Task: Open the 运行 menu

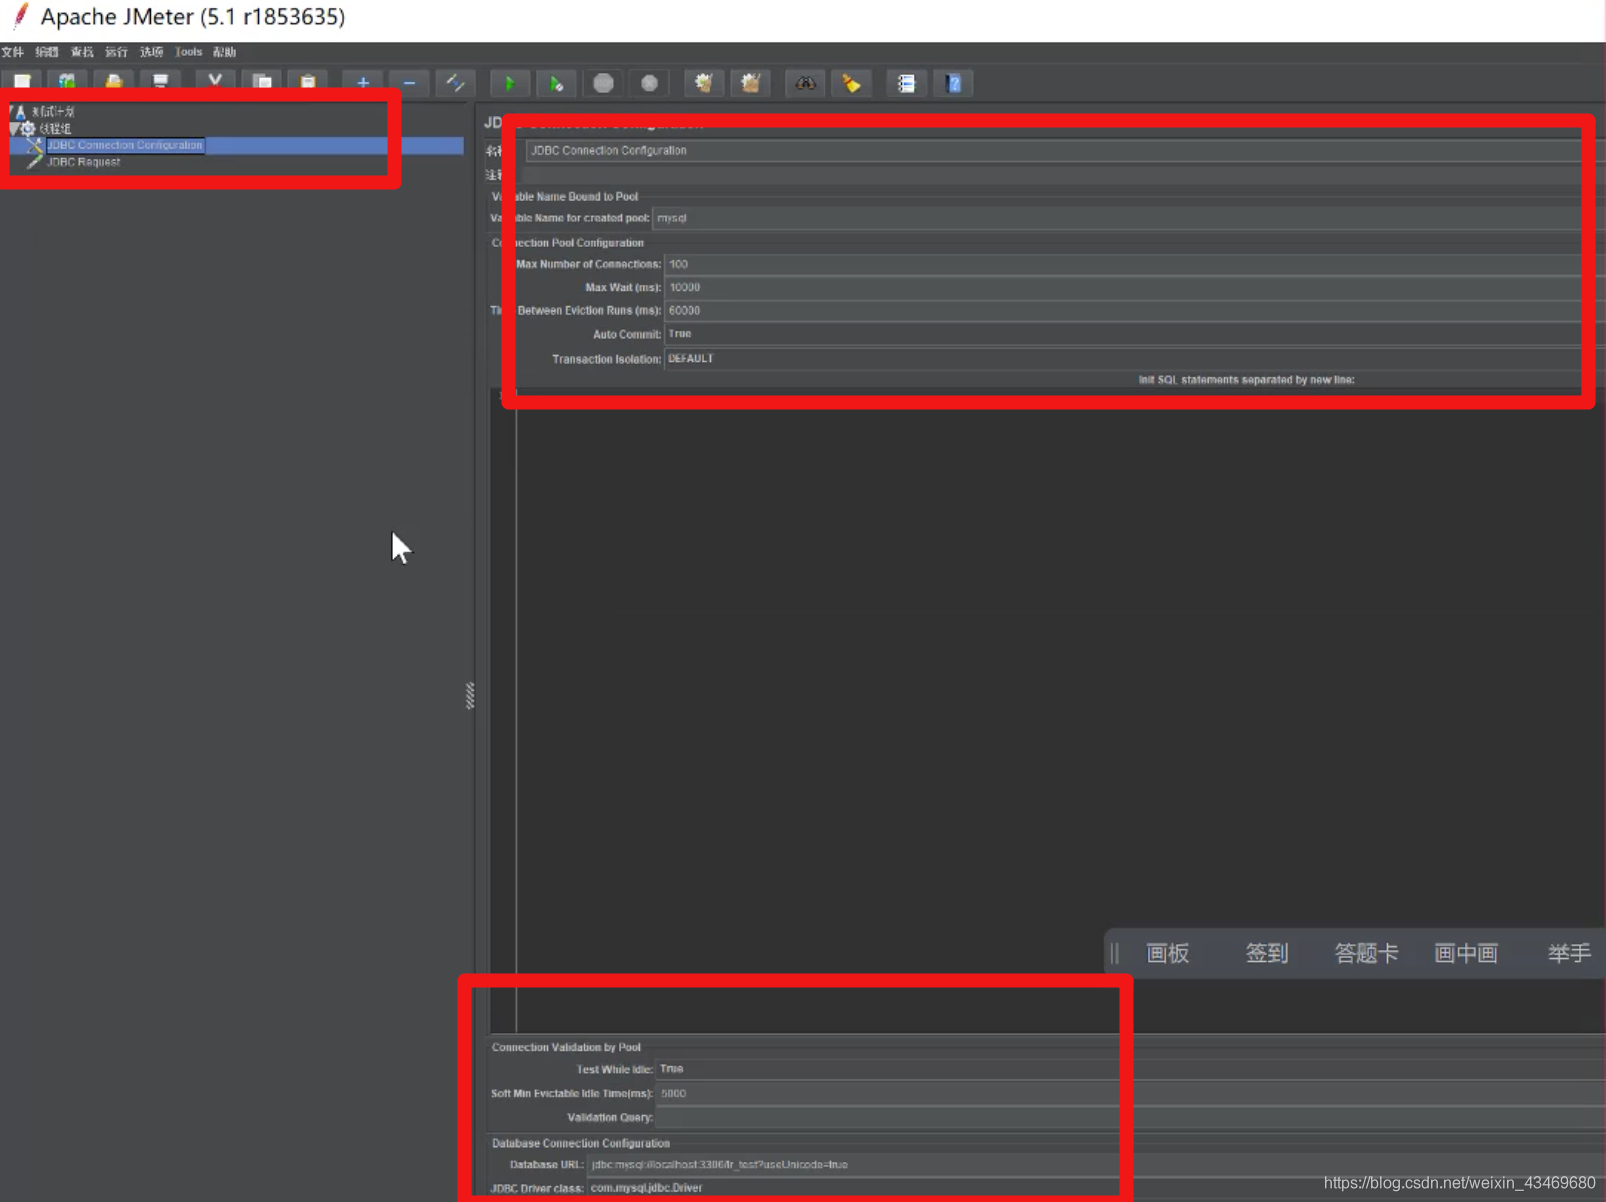Action: tap(117, 52)
